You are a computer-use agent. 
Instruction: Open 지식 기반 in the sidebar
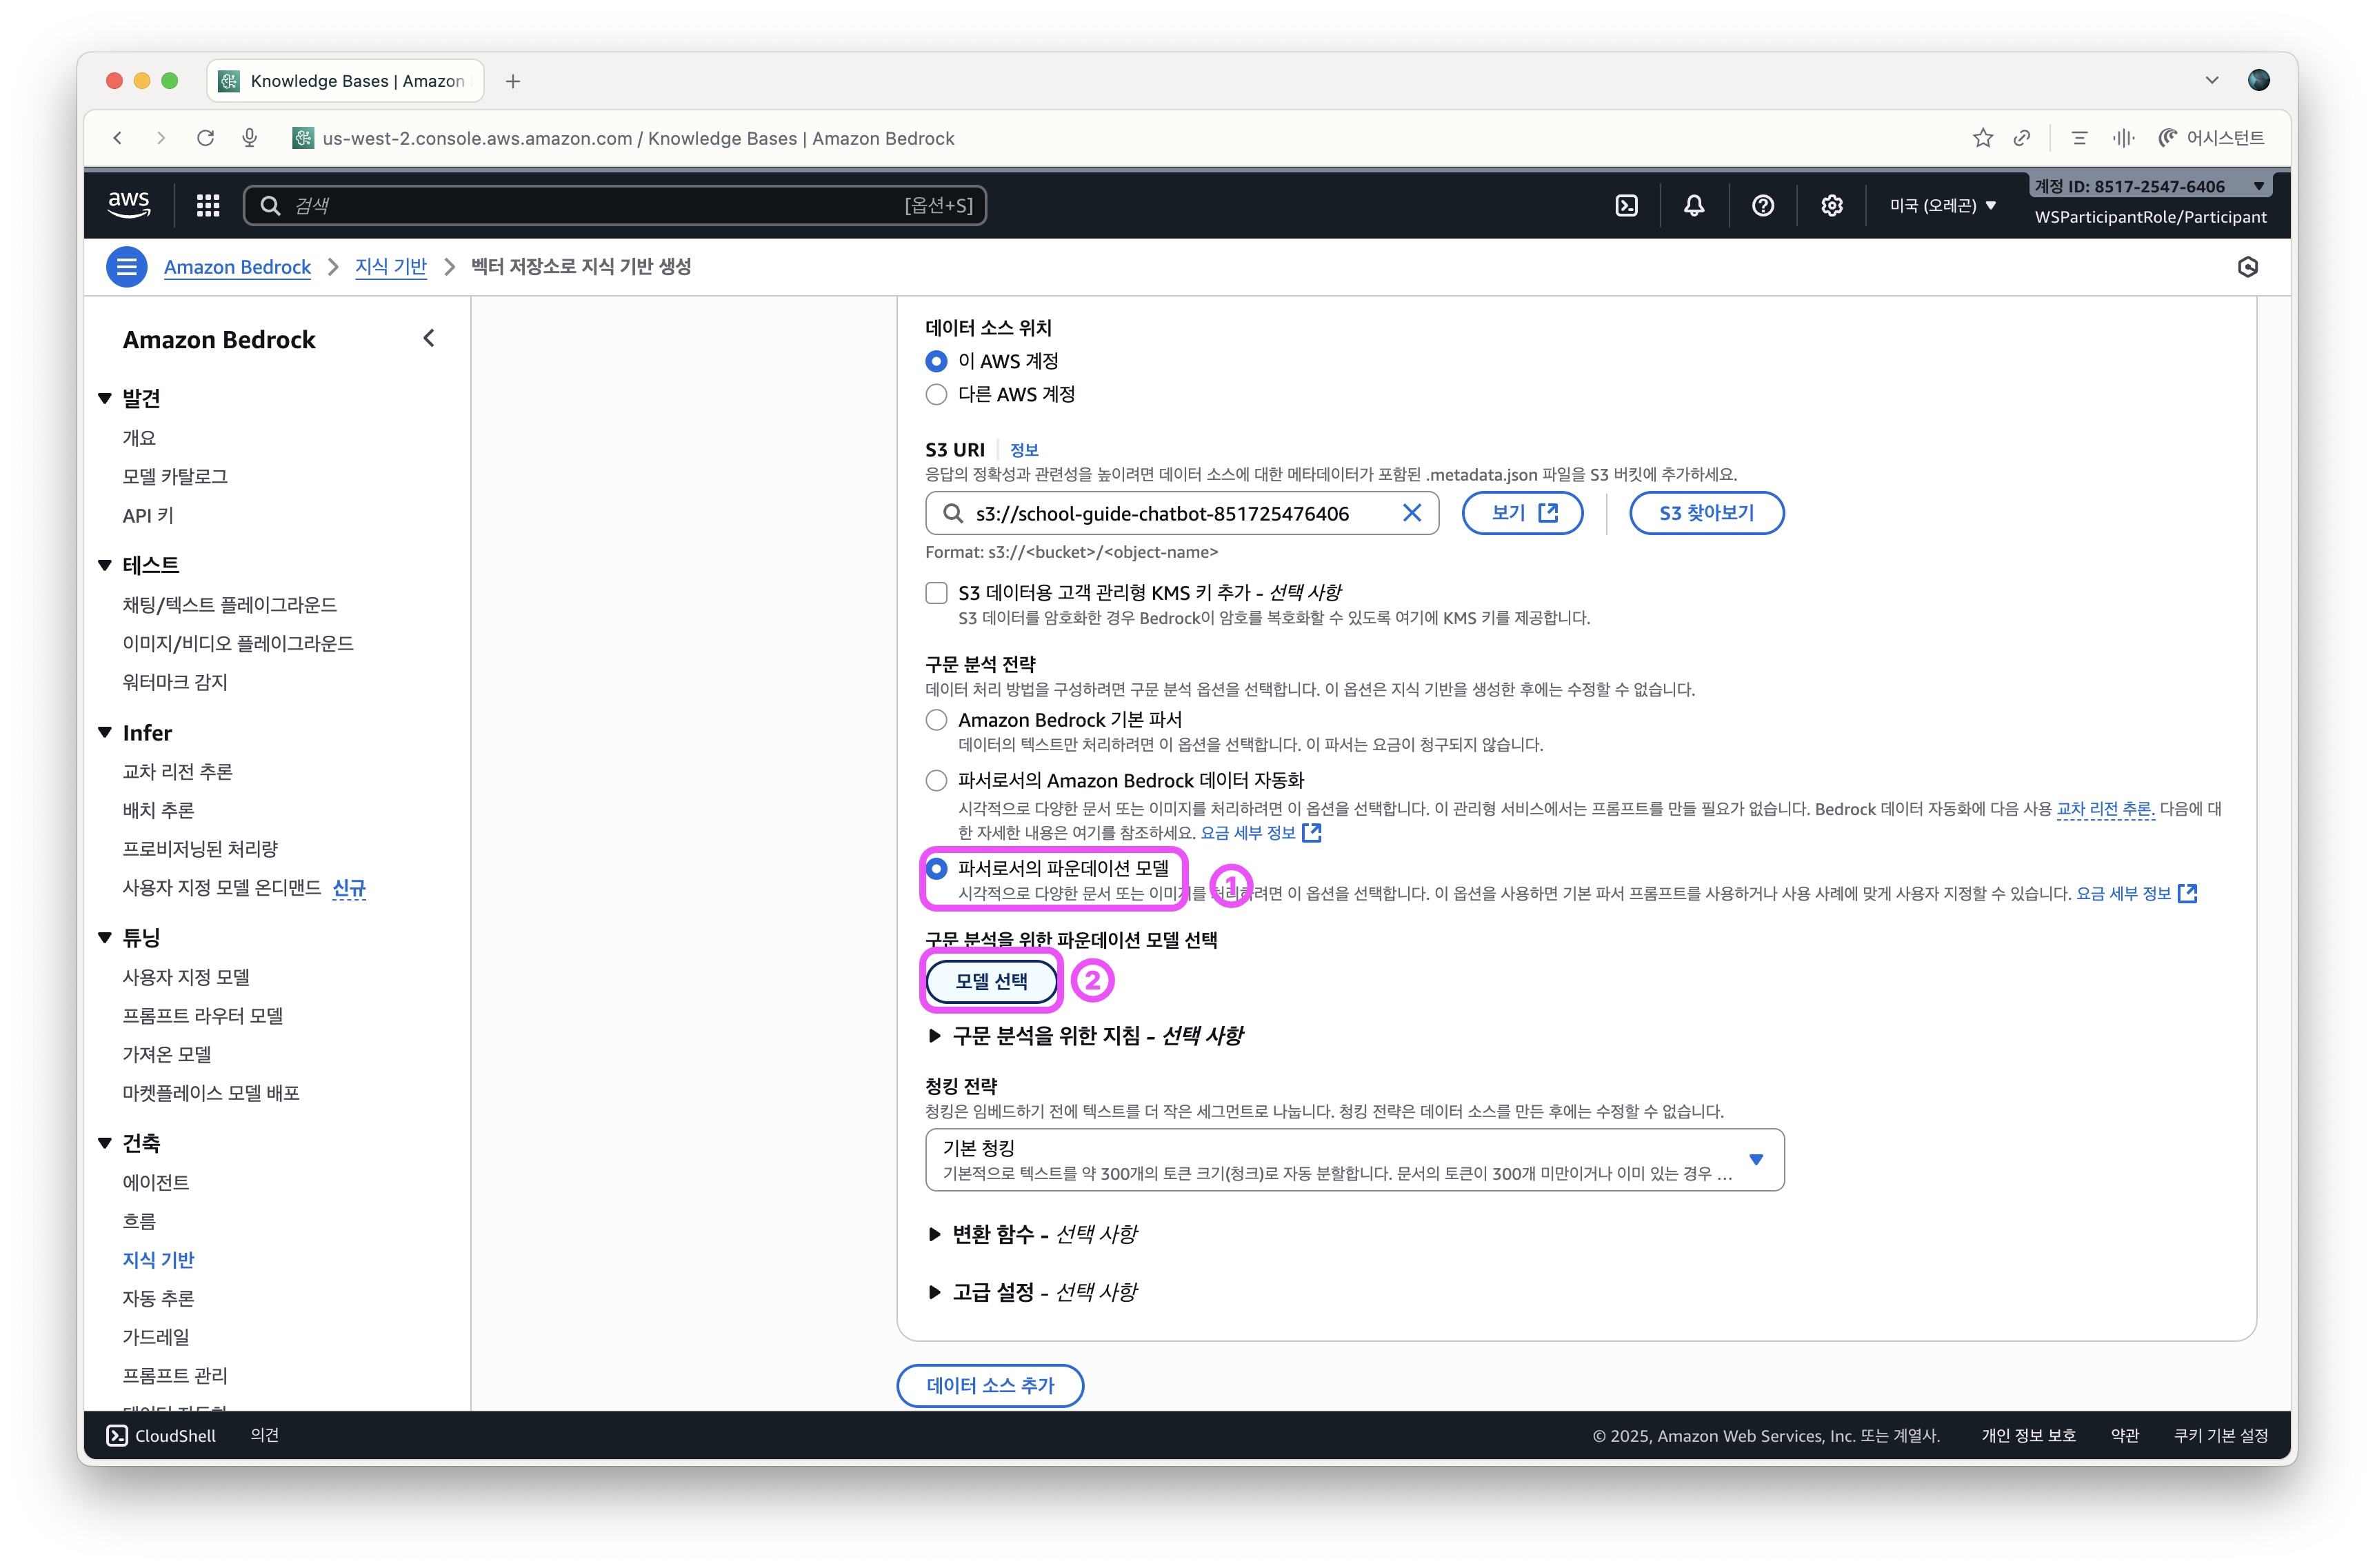click(158, 1259)
